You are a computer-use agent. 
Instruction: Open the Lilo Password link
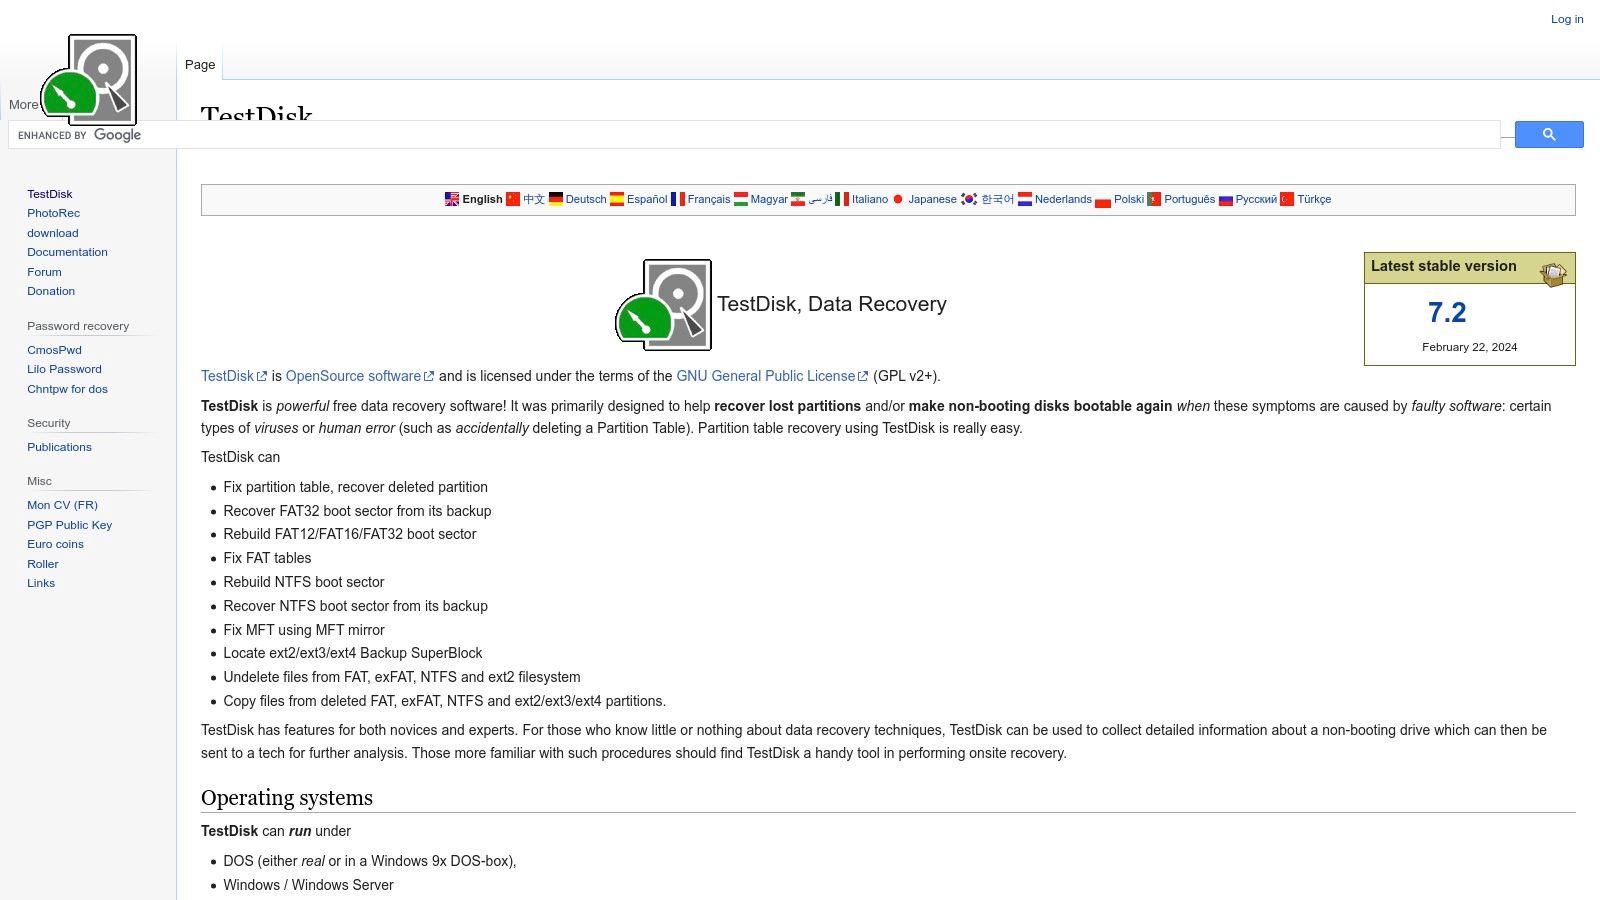point(64,369)
